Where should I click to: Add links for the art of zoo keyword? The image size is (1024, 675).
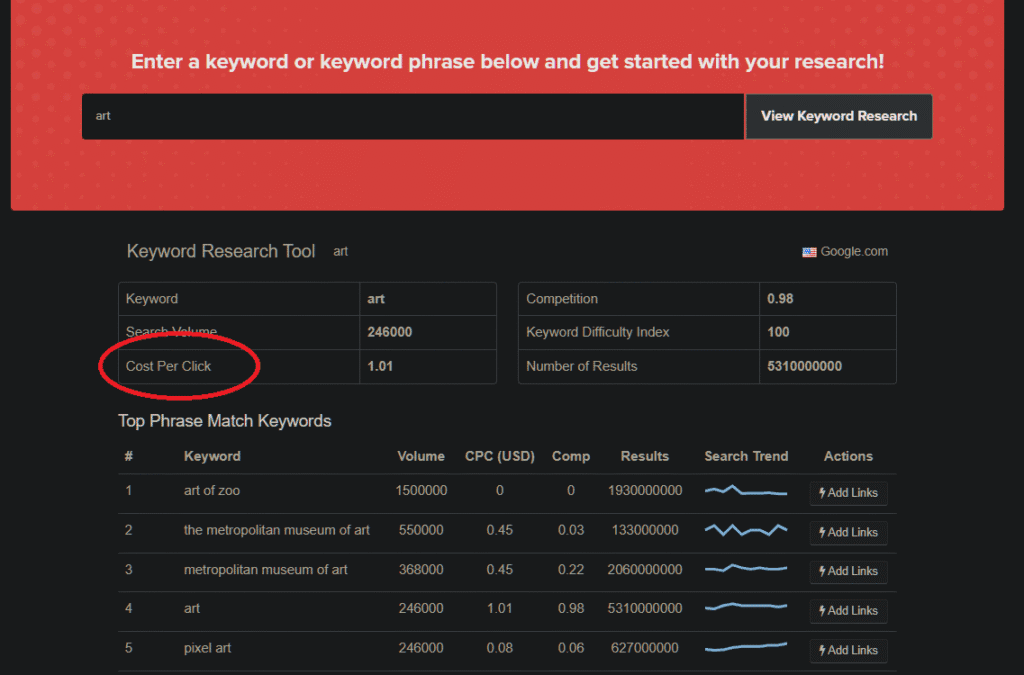tap(848, 492)
